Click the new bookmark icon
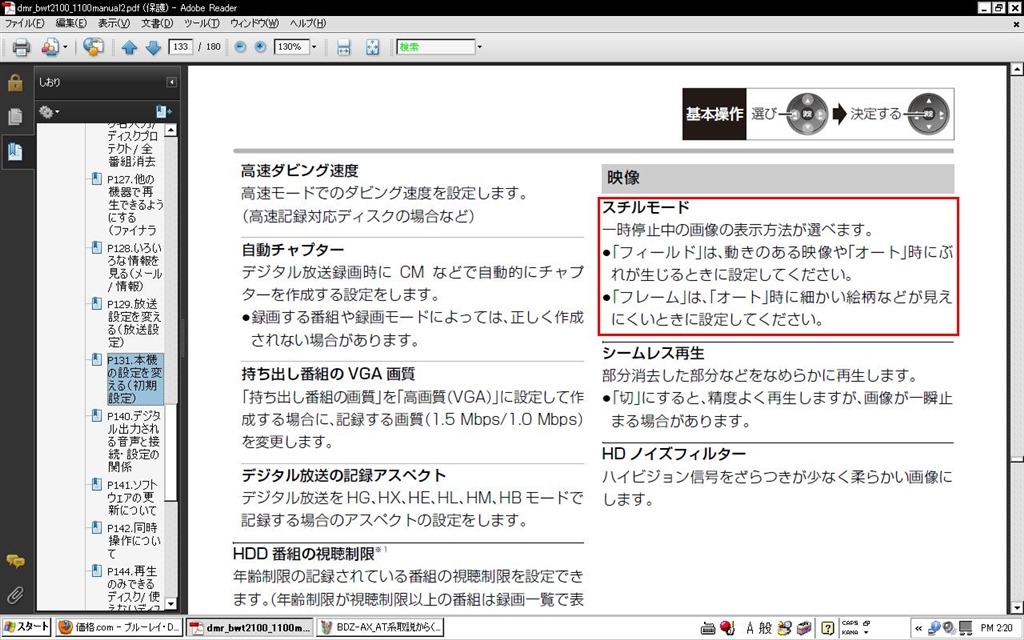This screenshot has width=1024, height=640. [163, 112]
